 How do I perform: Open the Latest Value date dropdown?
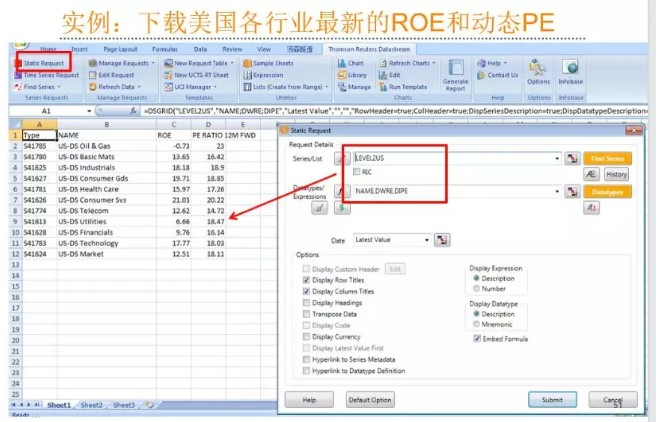[x=427, y=240]
